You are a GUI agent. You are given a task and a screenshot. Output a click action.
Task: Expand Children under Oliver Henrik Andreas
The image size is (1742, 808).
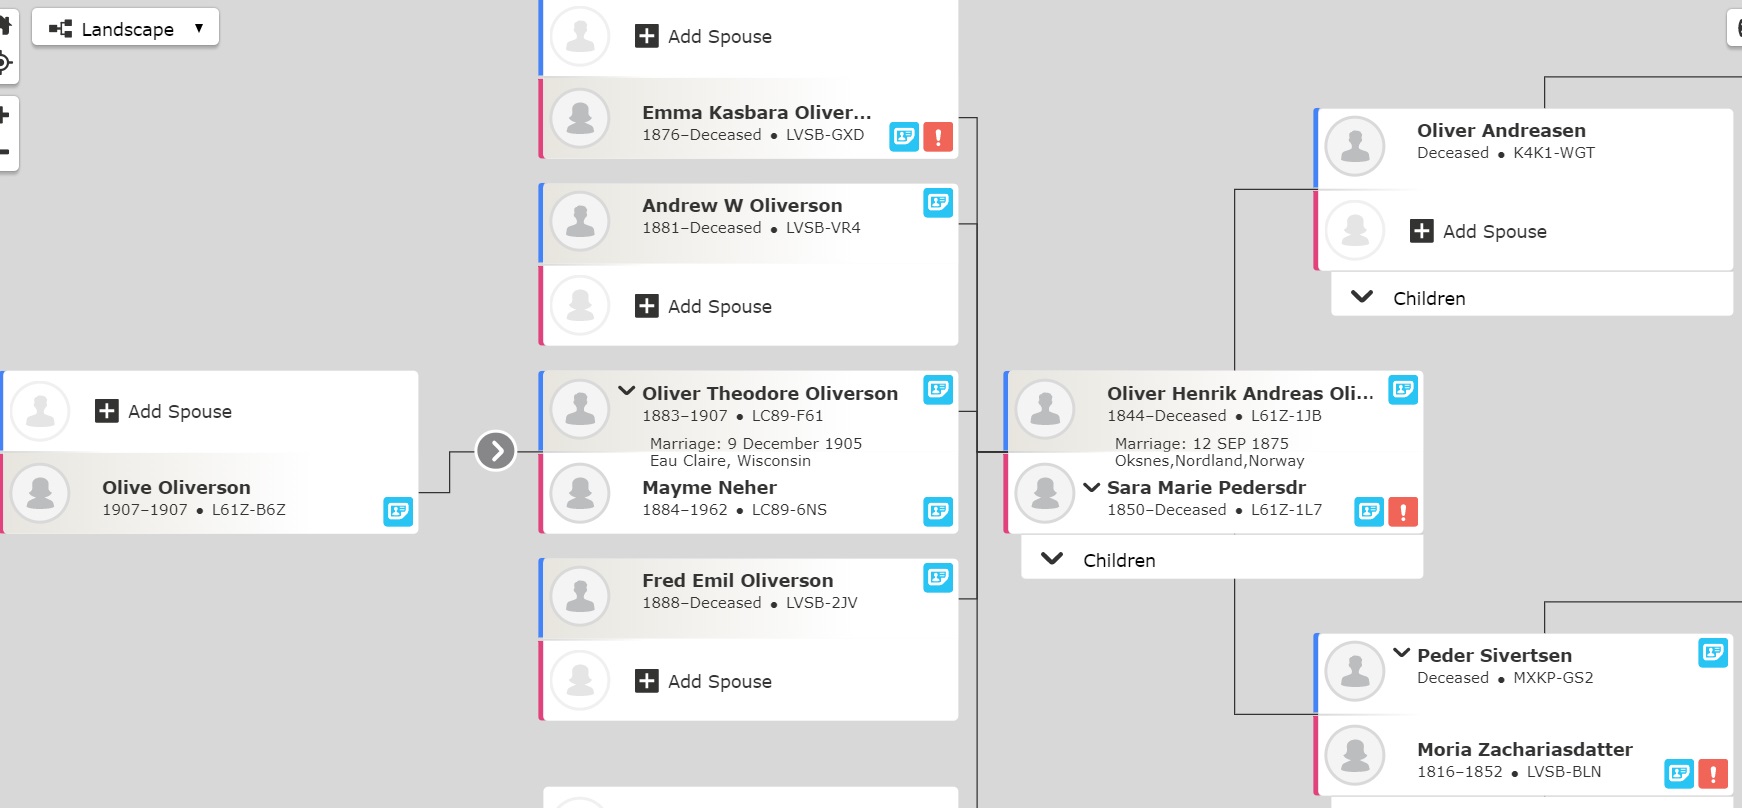tap(1222, 560)
